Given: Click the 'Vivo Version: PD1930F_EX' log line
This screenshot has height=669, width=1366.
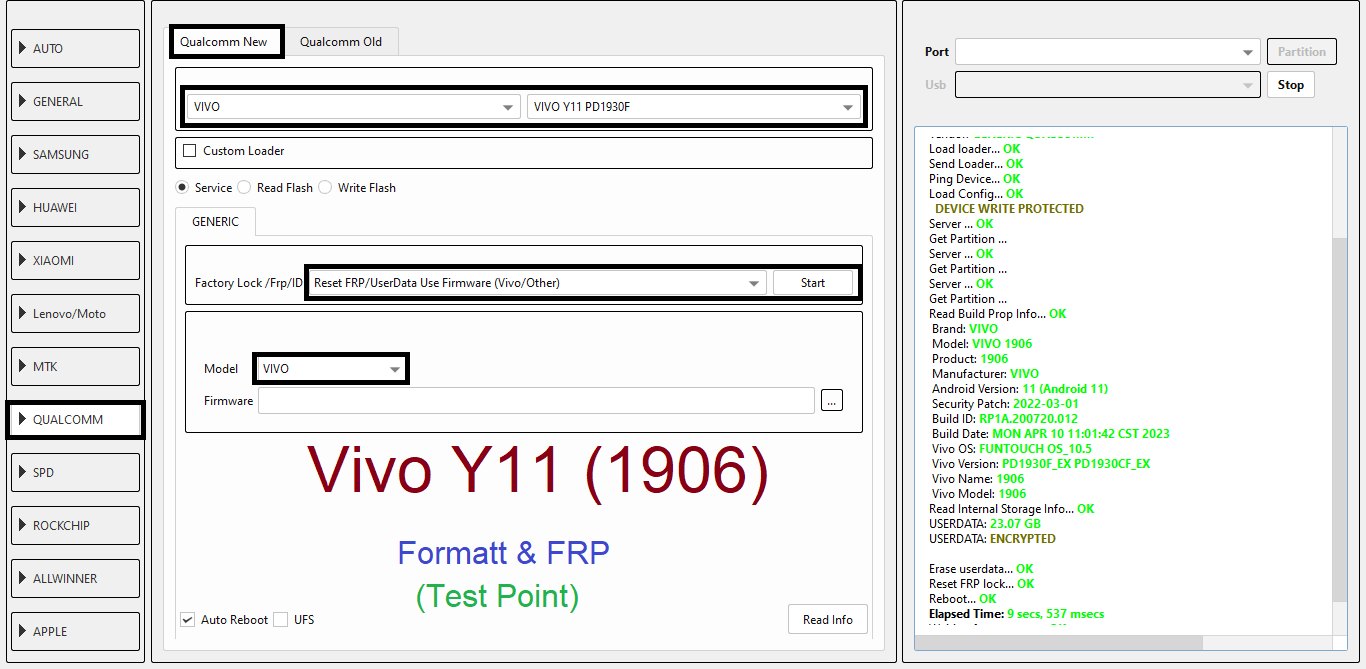Looking at the screenshot, I should (1041, 464).
